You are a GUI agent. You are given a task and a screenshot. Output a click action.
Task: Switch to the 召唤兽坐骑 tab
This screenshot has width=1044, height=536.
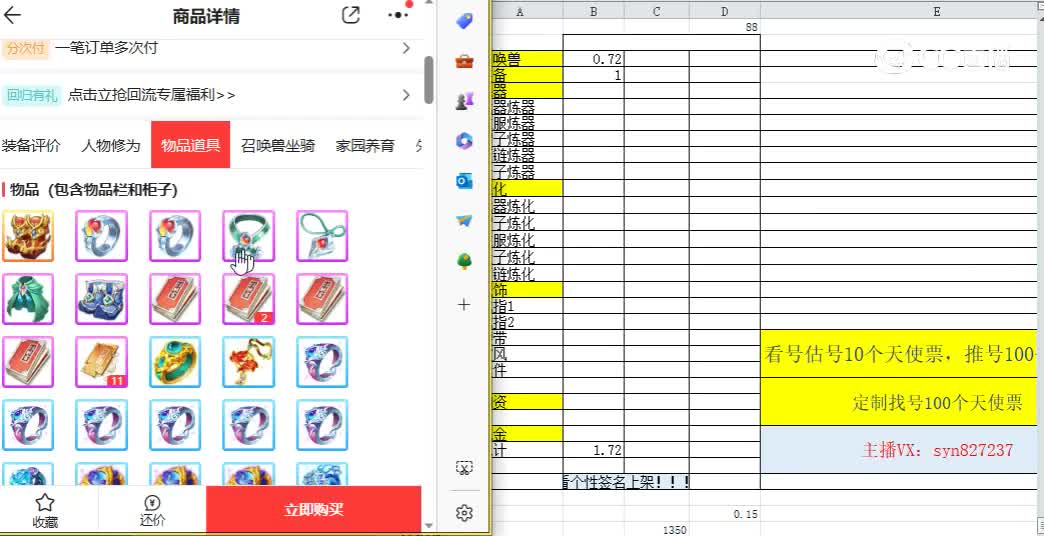(x=278, y=146)
